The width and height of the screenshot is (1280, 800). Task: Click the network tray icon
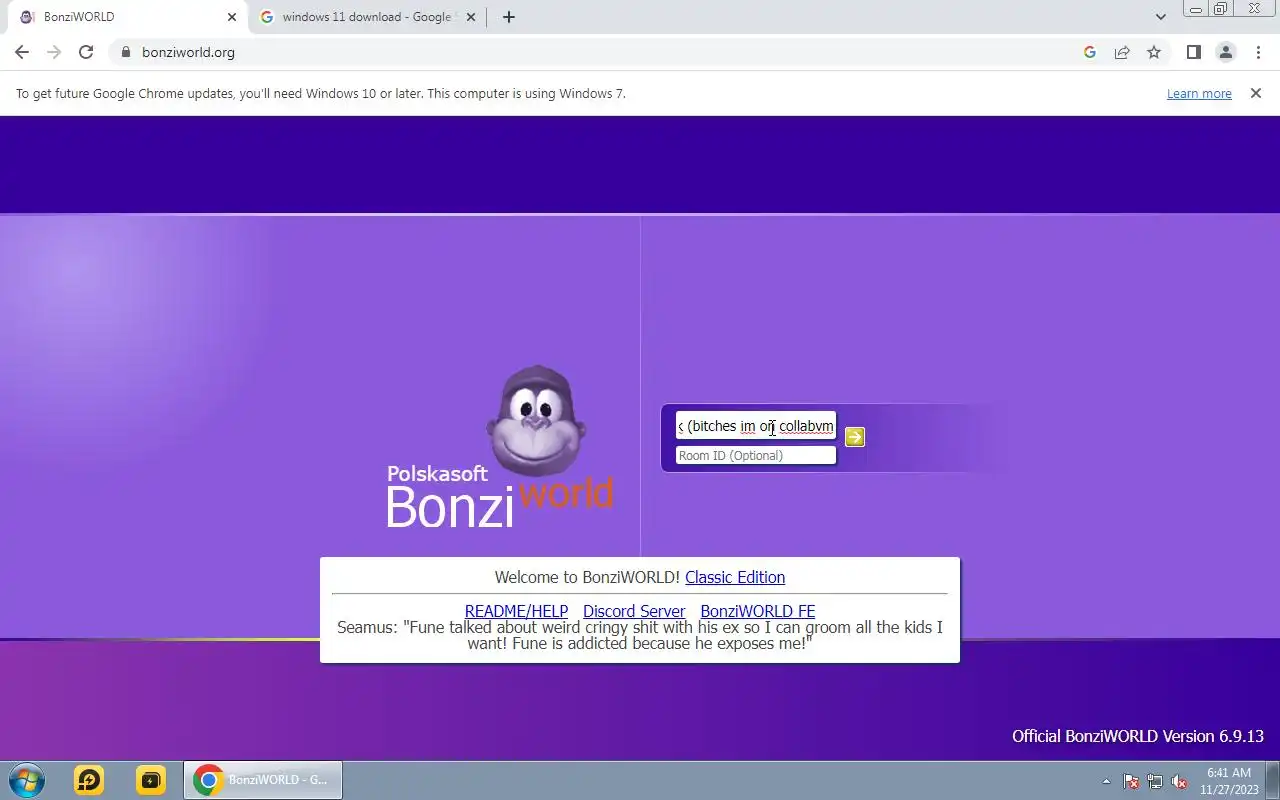1155,781
